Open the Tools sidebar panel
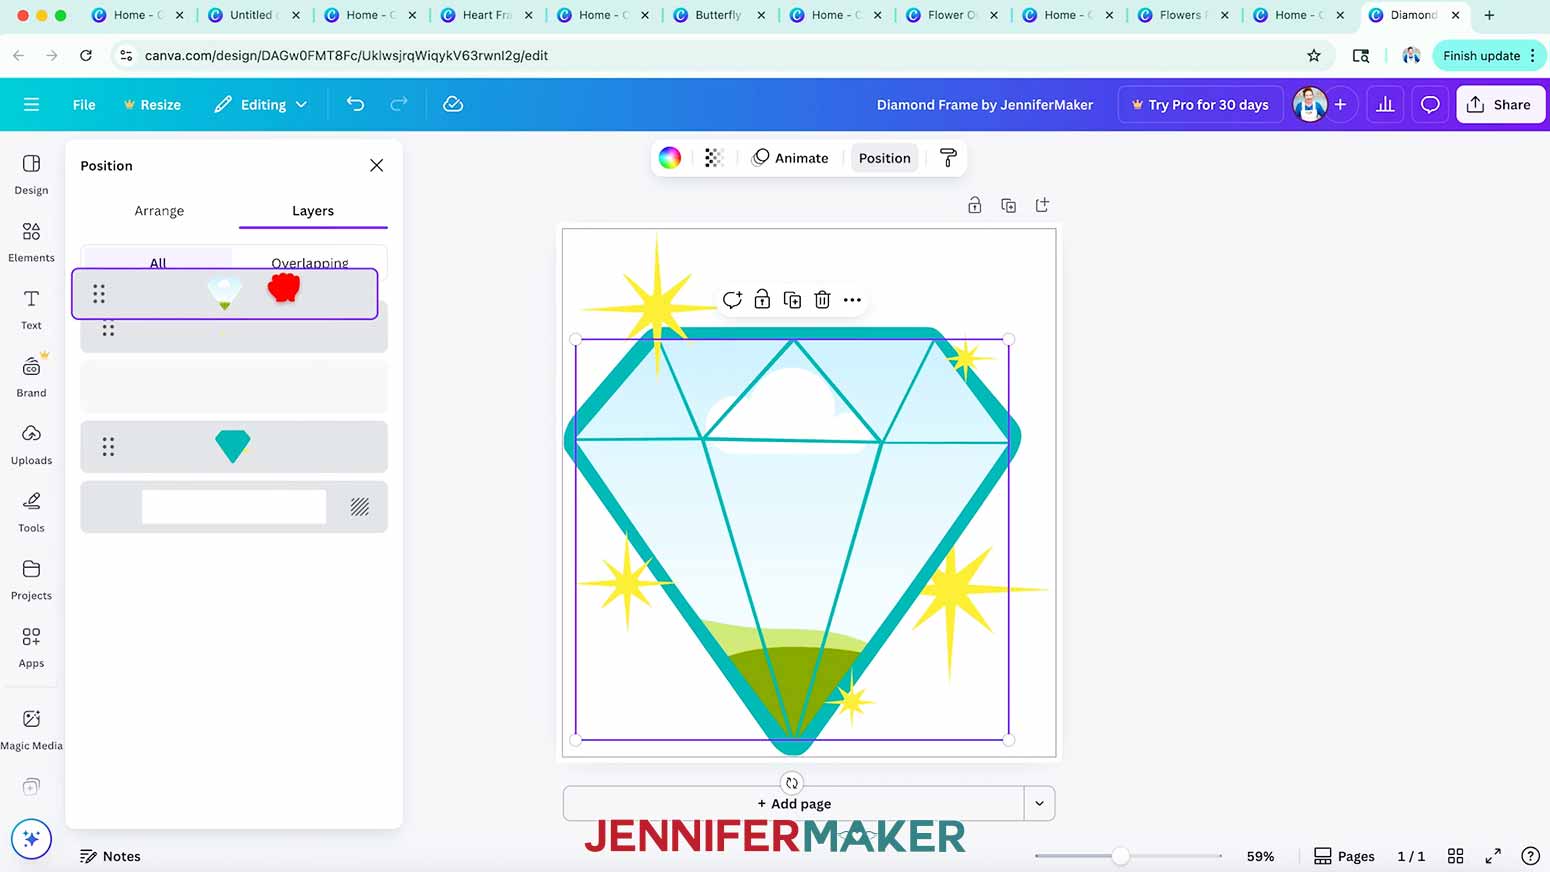Image resolution: width=1550 pixels, height=872 pixels. pyautogui.click(x=31, y=512)
